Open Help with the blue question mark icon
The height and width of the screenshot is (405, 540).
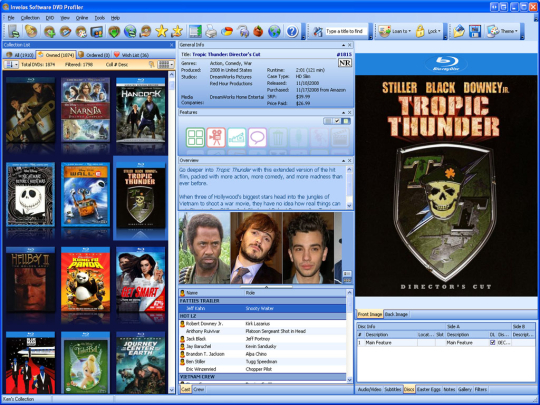click(292, 32)
